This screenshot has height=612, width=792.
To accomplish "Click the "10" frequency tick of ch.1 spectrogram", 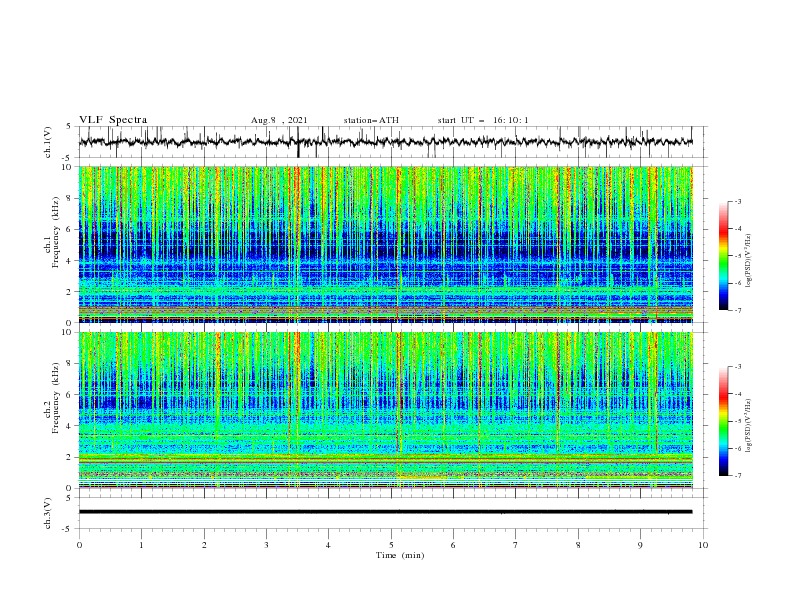I will pos(67,167).
